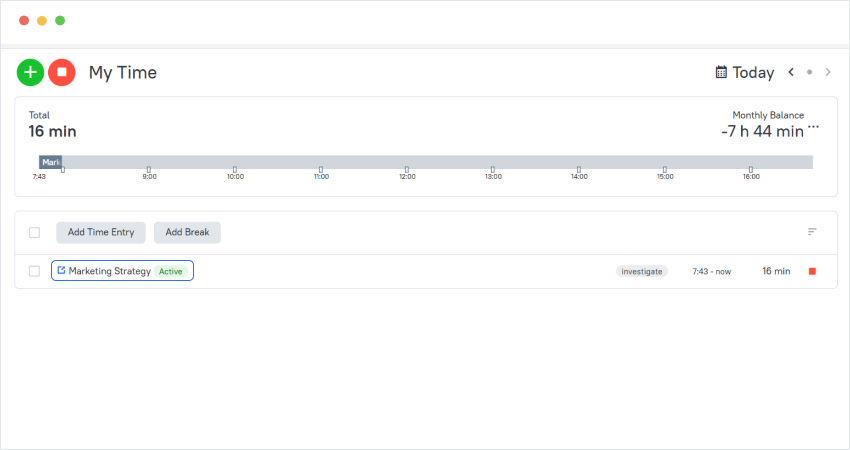Stop the running timer with red stop button
The image size is (850, 450).
point(62,72)
